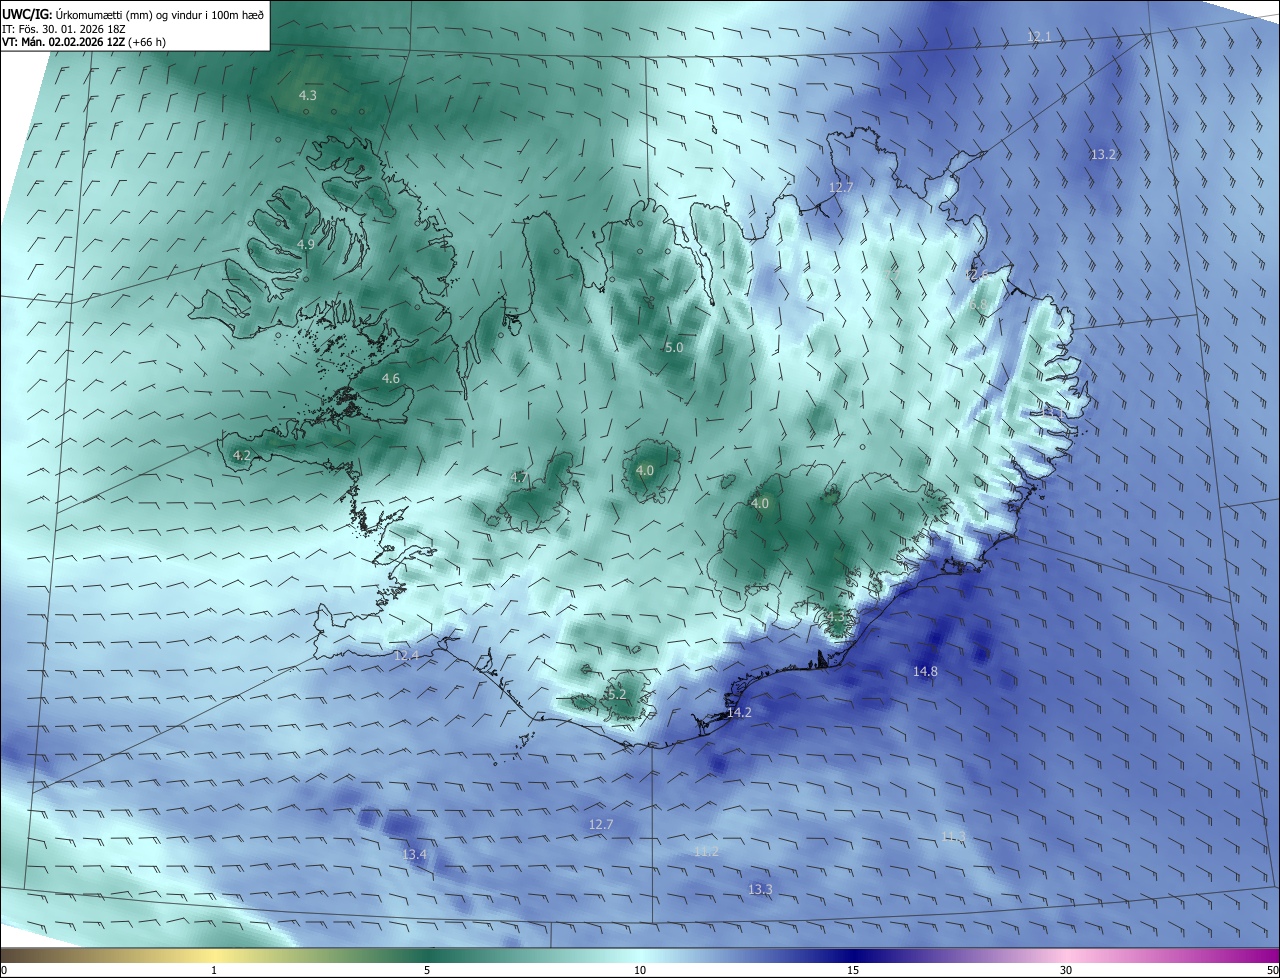Click the 14.8 value over the southeast sea
1280x978 pixels.
click(925, 671)
